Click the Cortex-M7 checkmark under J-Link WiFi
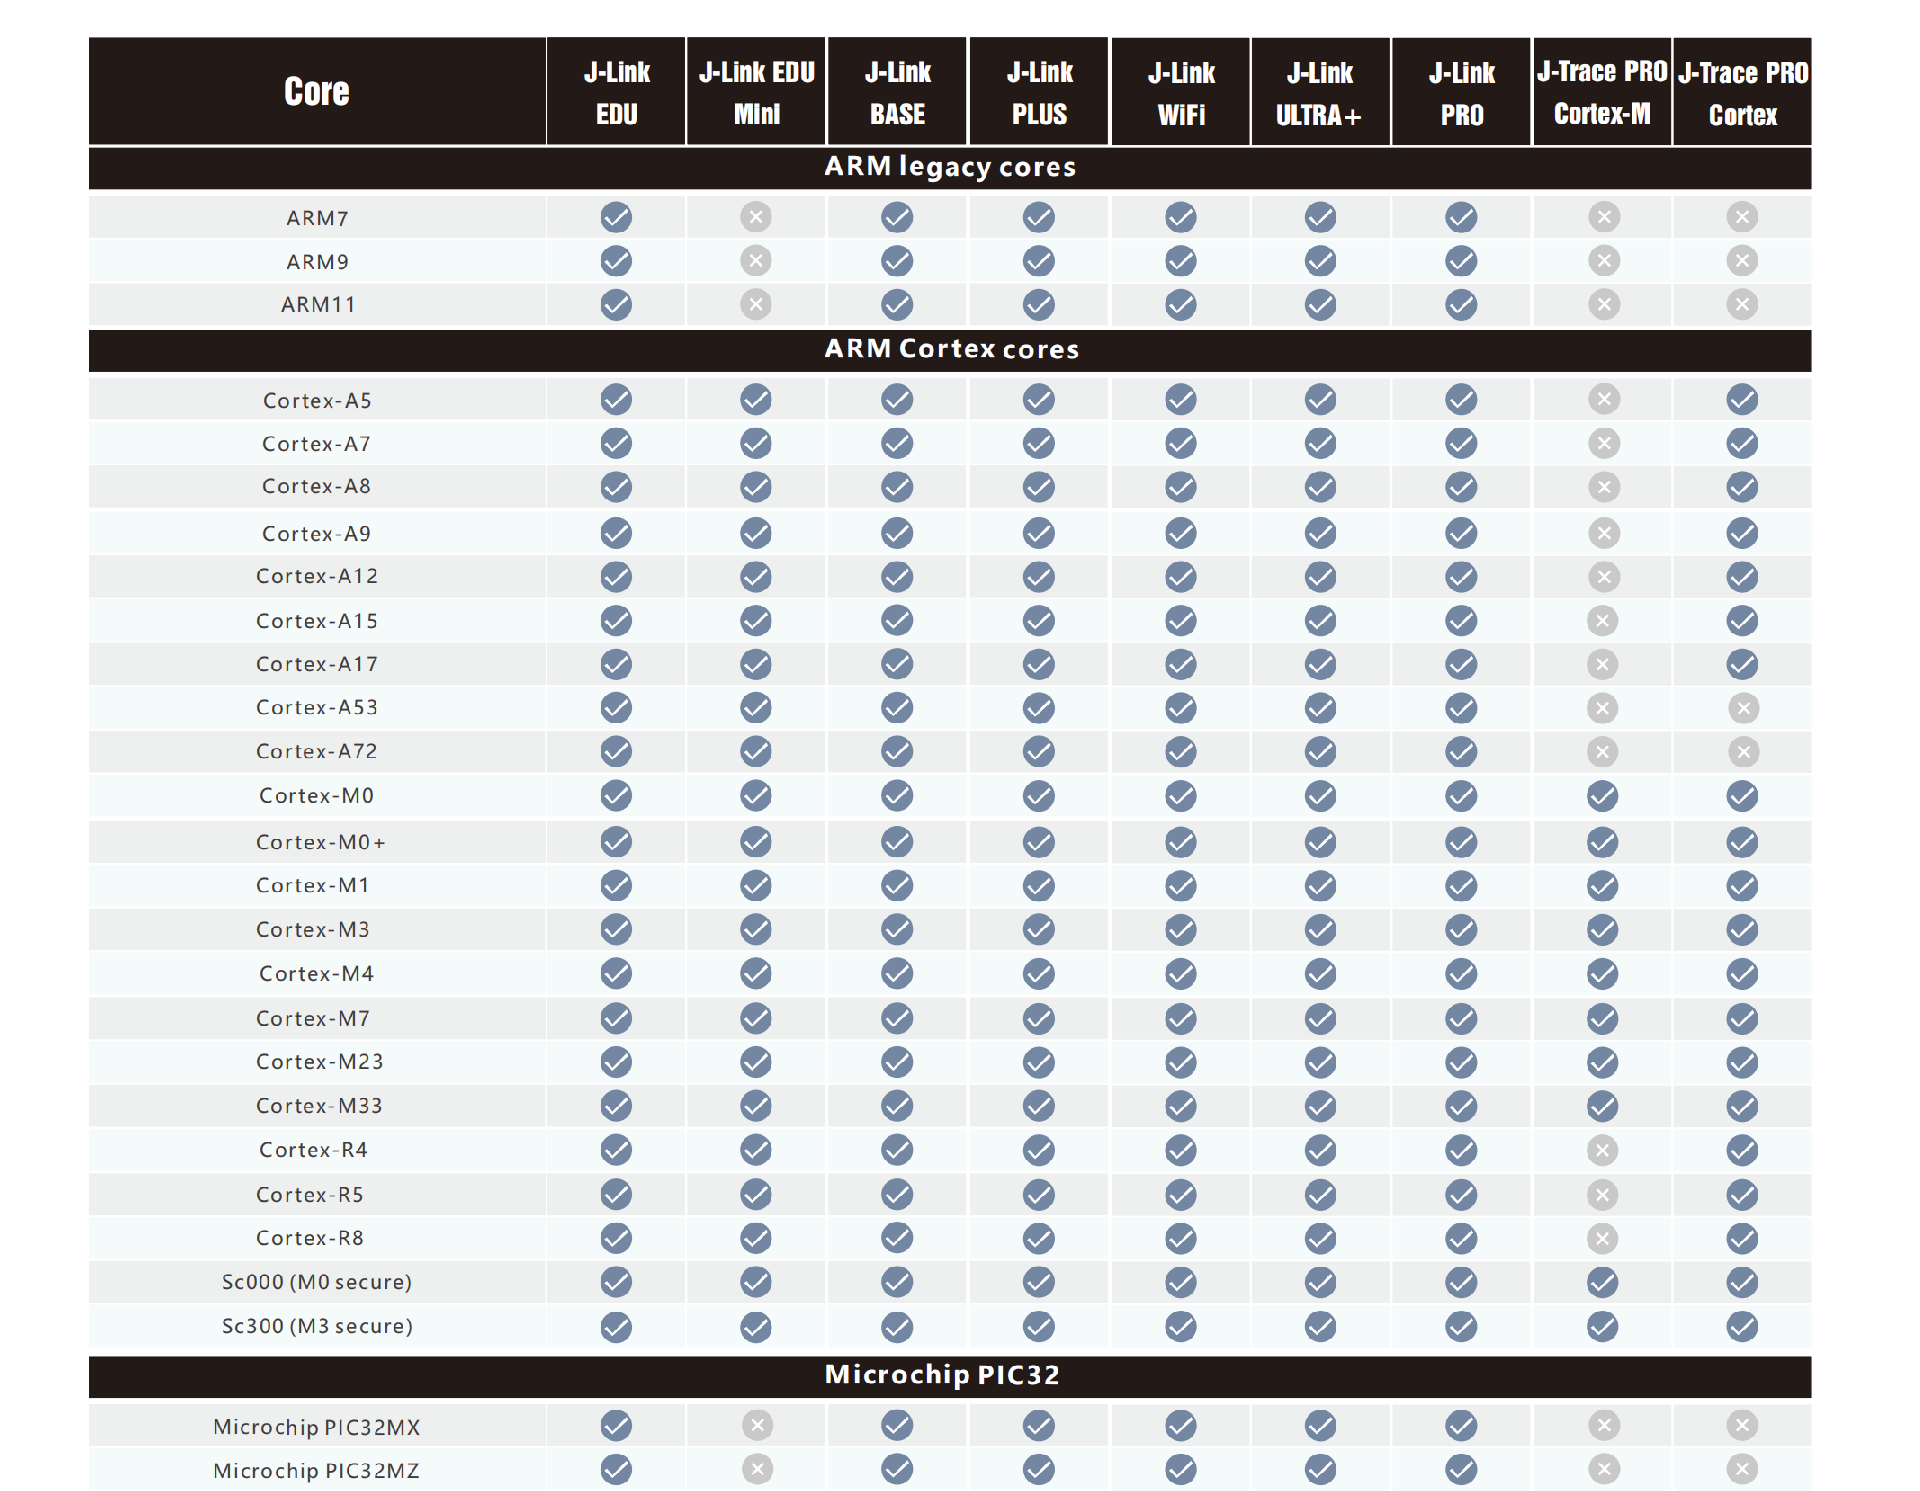This screenshot has width=1920, height=1491. (x=1181, y=1019)
